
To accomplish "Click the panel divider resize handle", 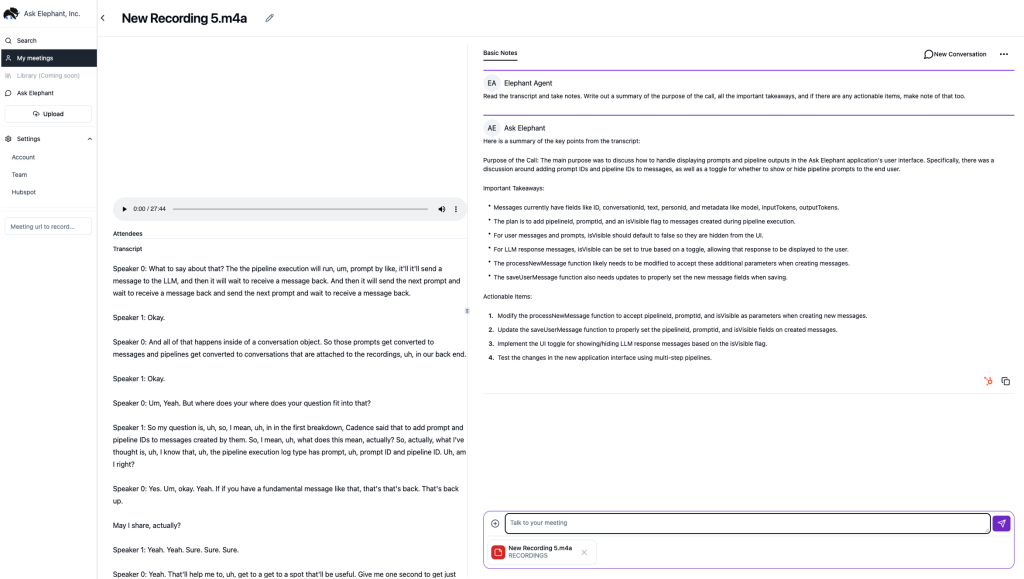I will [x=467, y=311].
